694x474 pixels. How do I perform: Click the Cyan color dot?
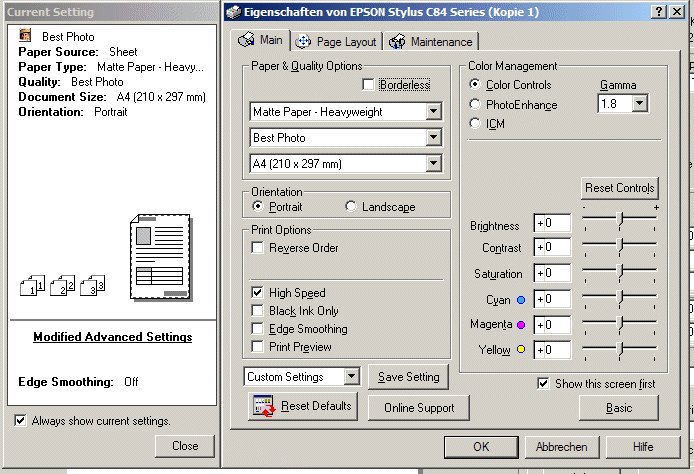pos(521,300)
